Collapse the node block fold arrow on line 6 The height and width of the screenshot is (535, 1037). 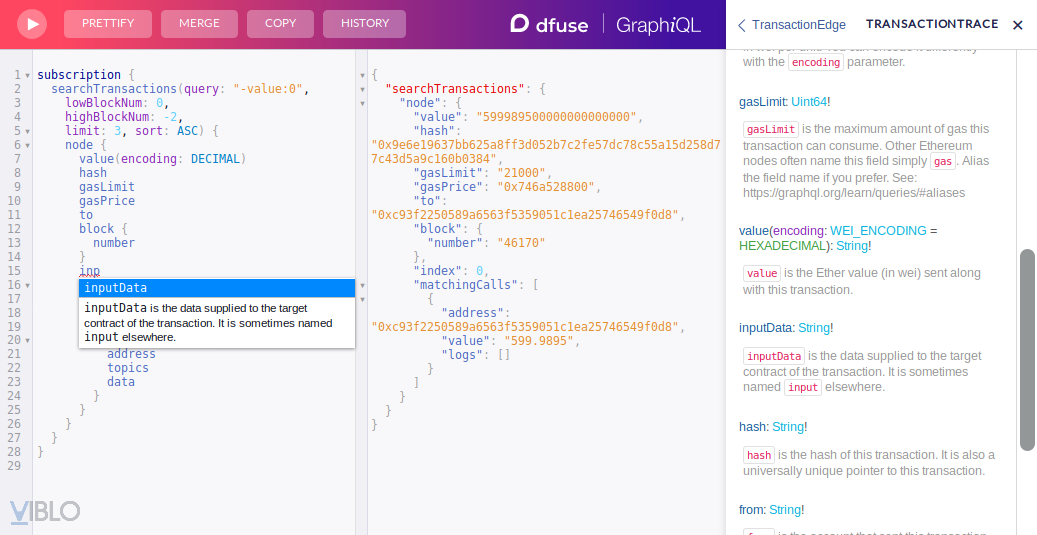coord(27,145)
